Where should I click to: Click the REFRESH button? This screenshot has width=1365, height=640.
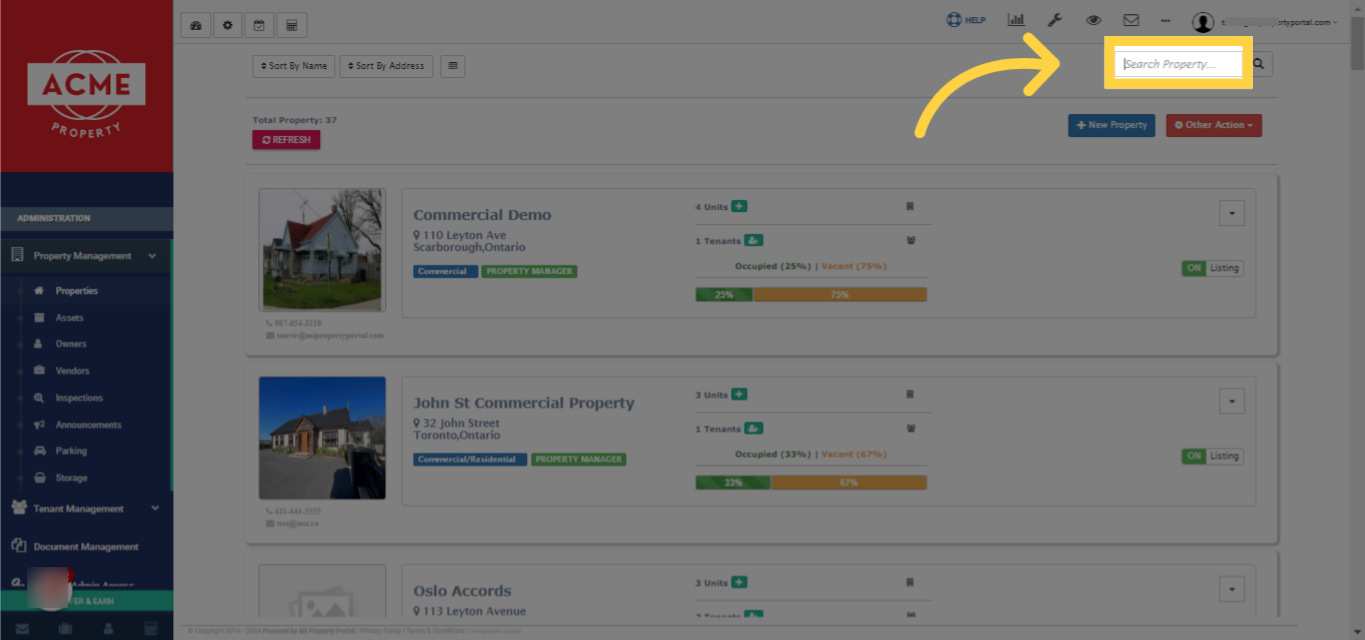point(286,140)
